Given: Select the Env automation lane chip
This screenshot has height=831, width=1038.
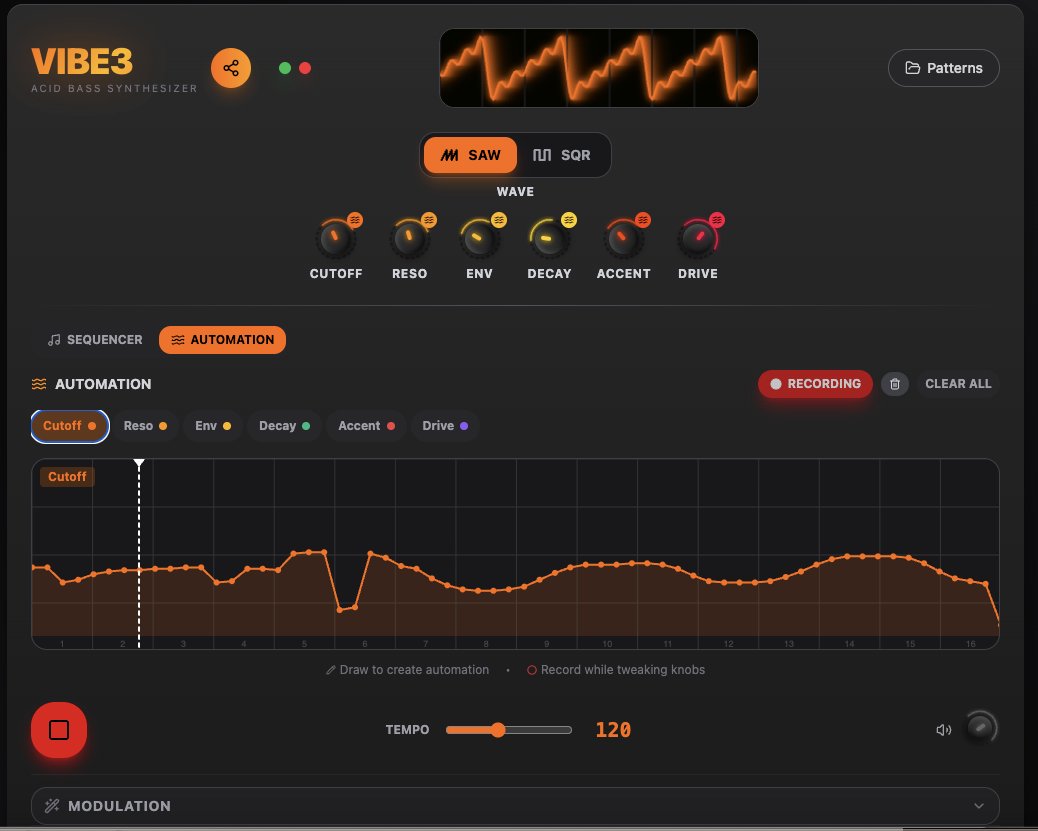Looking at the screenshot, I should (212, 426).
